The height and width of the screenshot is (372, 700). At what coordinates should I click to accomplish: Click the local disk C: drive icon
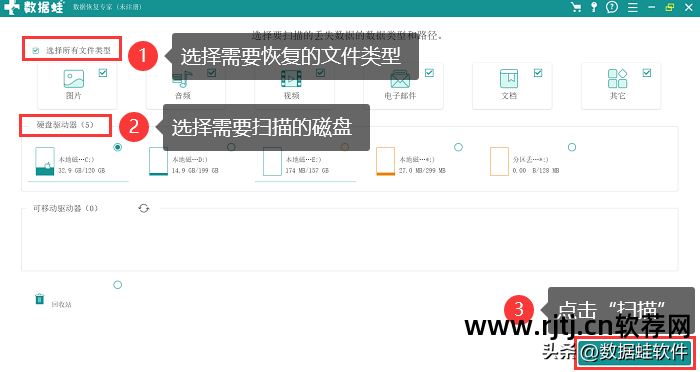(x=45, y=161)
